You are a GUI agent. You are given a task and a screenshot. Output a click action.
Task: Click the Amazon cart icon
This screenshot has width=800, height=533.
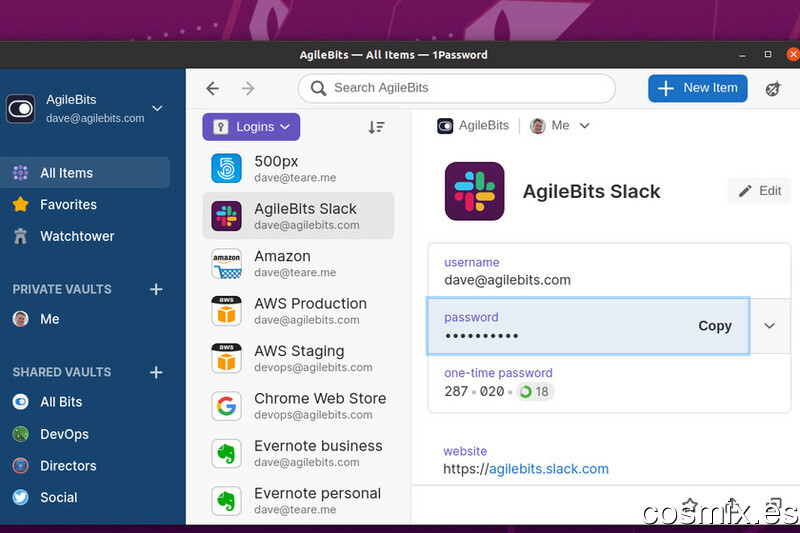coord(227,264)
